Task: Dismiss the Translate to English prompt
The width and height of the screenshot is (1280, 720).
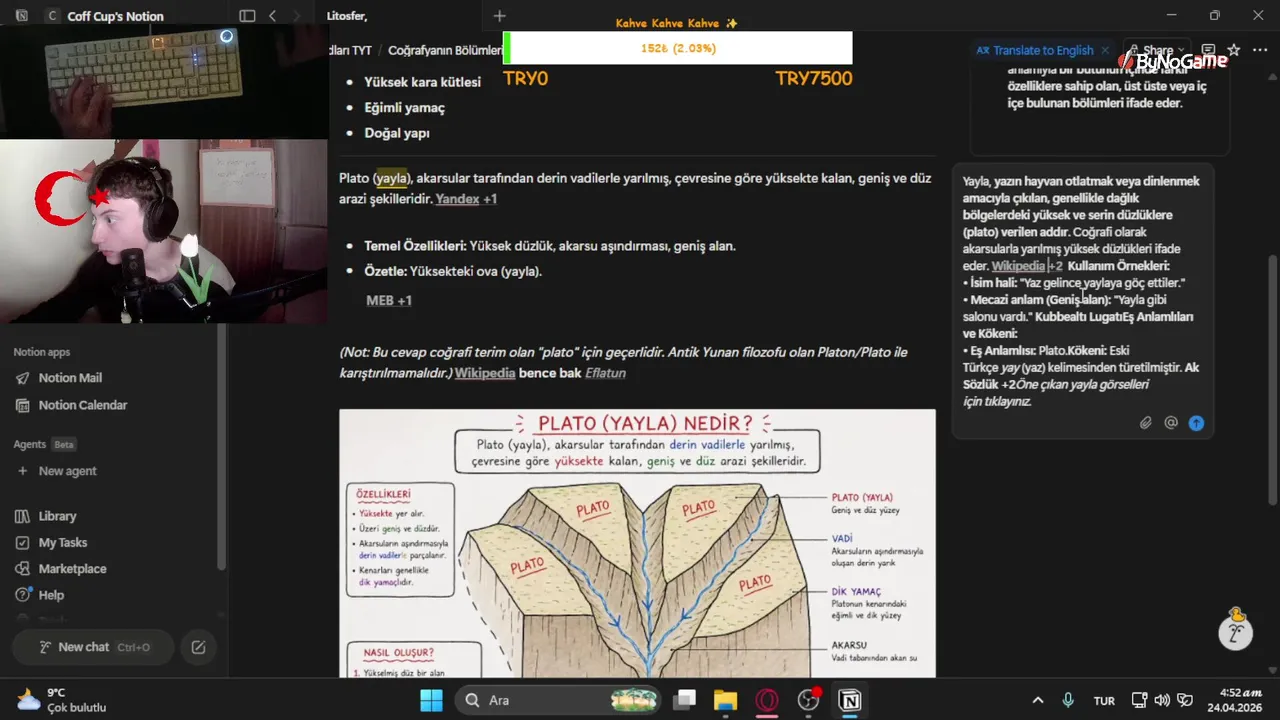Action: [1105, 50]
